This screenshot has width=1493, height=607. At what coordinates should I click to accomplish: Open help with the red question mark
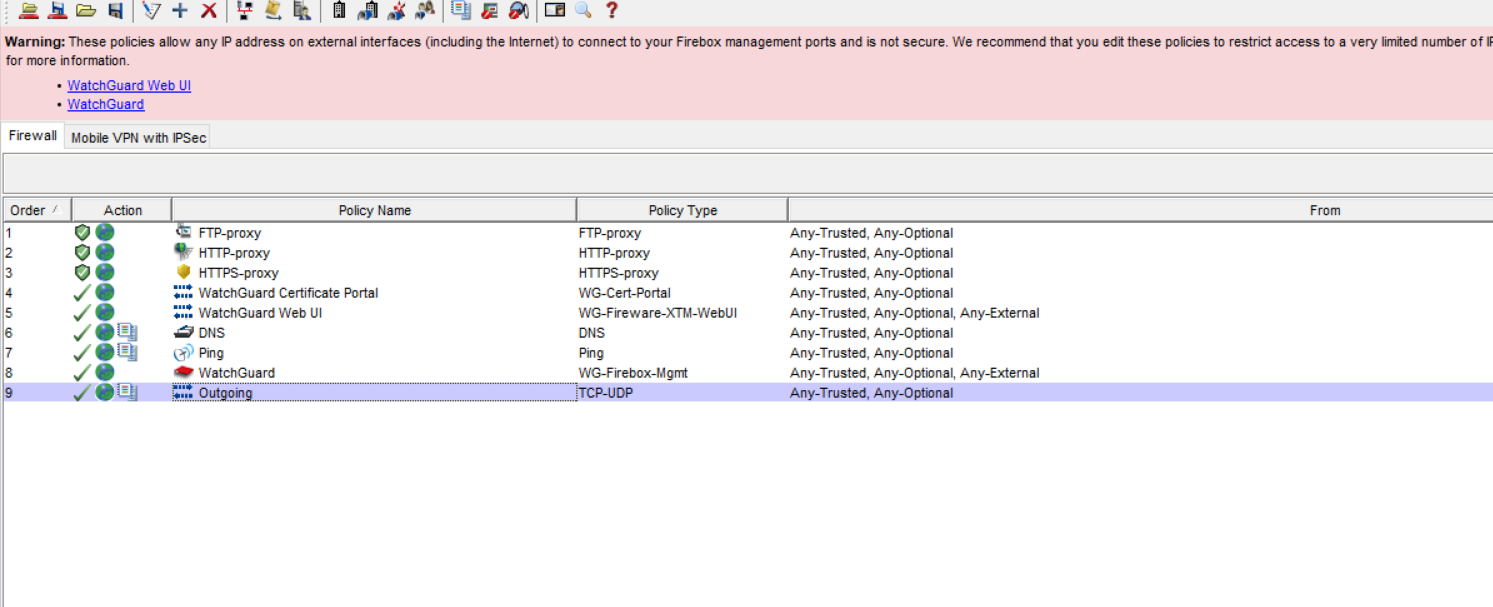(x=612, y=10)
